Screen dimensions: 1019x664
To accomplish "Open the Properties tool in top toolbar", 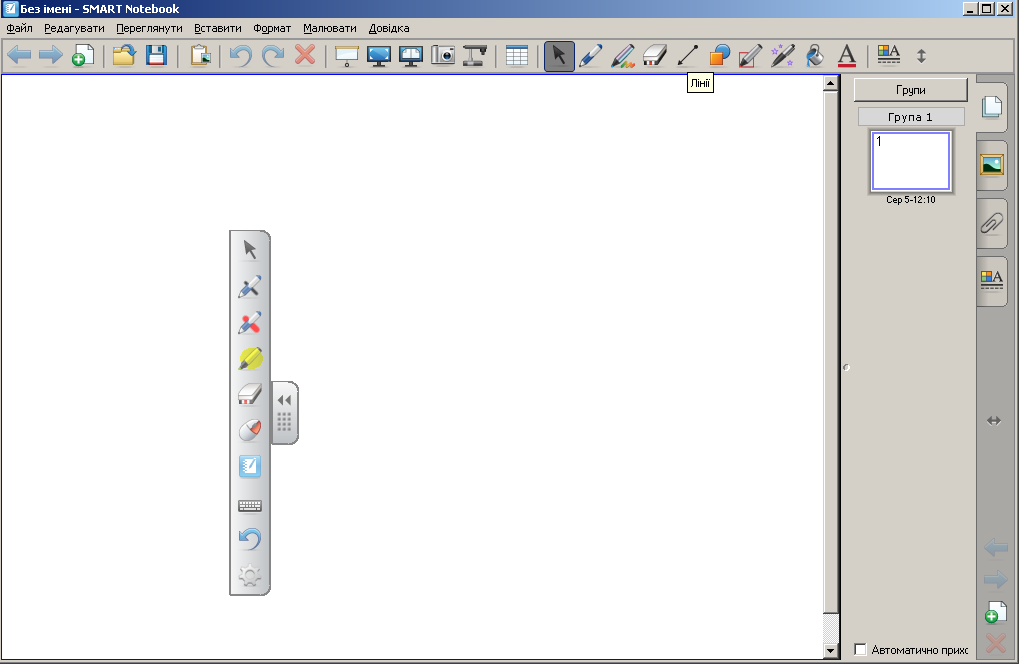I will [x=888, y=55].
